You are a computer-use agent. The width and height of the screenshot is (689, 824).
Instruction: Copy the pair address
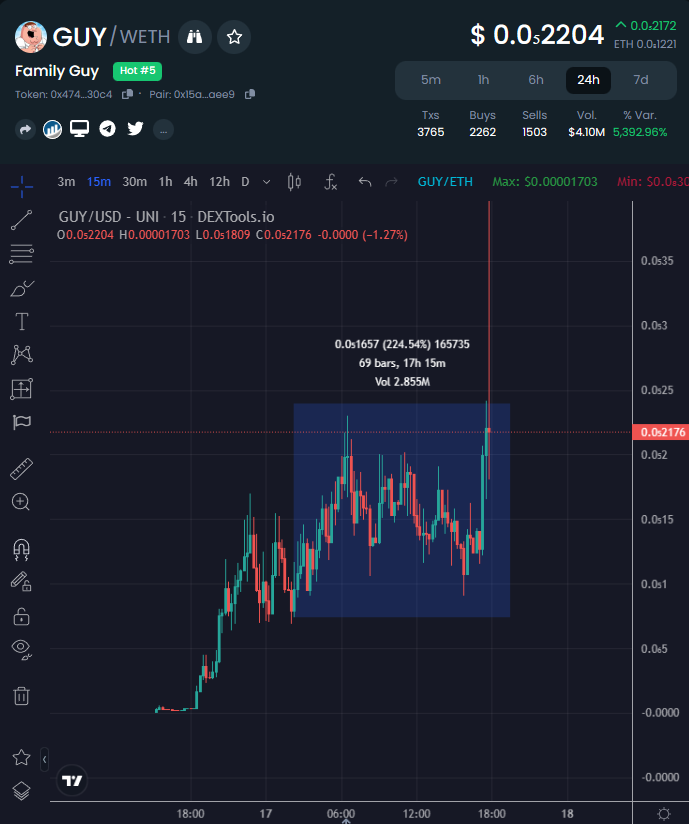pos(250,95)
